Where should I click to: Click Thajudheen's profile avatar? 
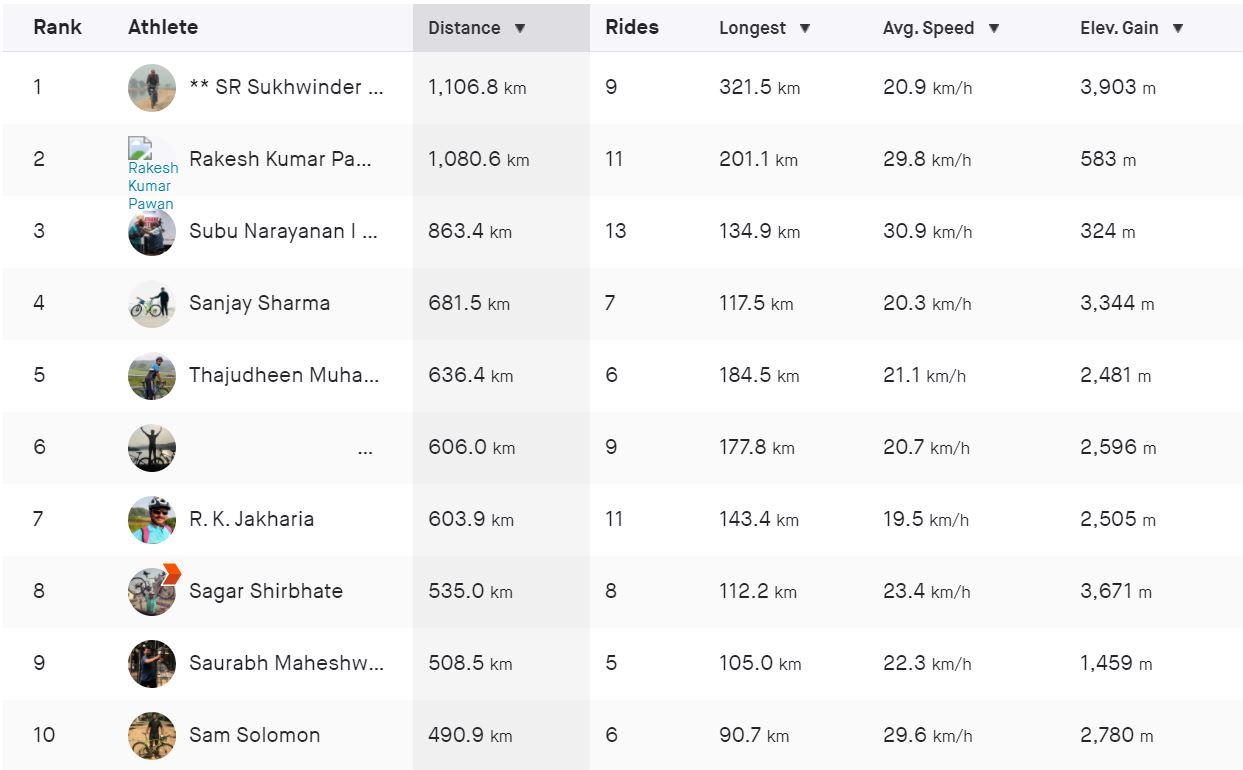point(152,376)
